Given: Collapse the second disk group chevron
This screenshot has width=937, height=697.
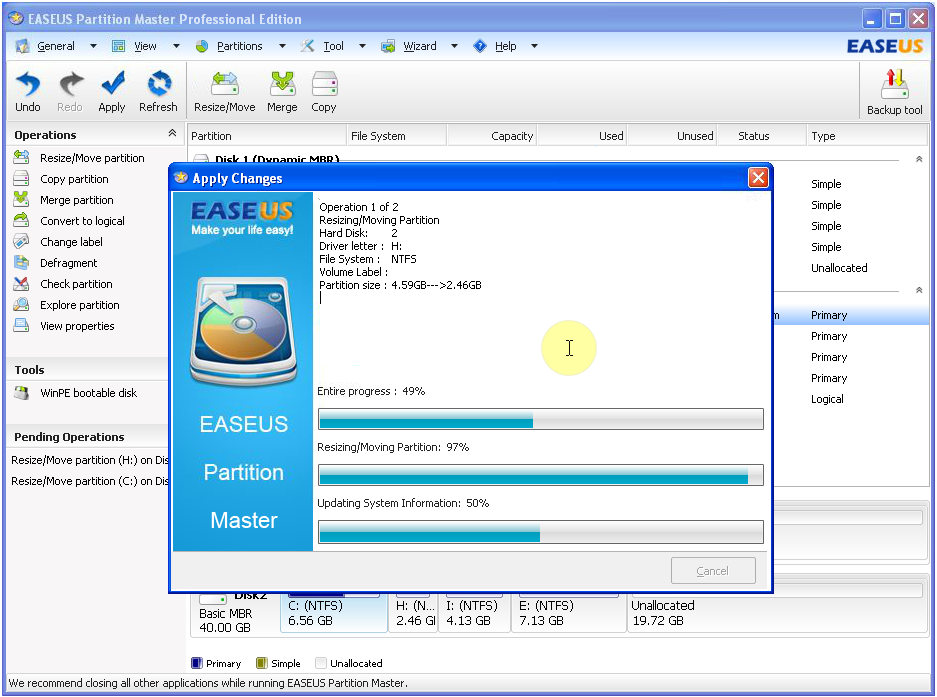Looking at the screenshot, I should coord(919,291).
